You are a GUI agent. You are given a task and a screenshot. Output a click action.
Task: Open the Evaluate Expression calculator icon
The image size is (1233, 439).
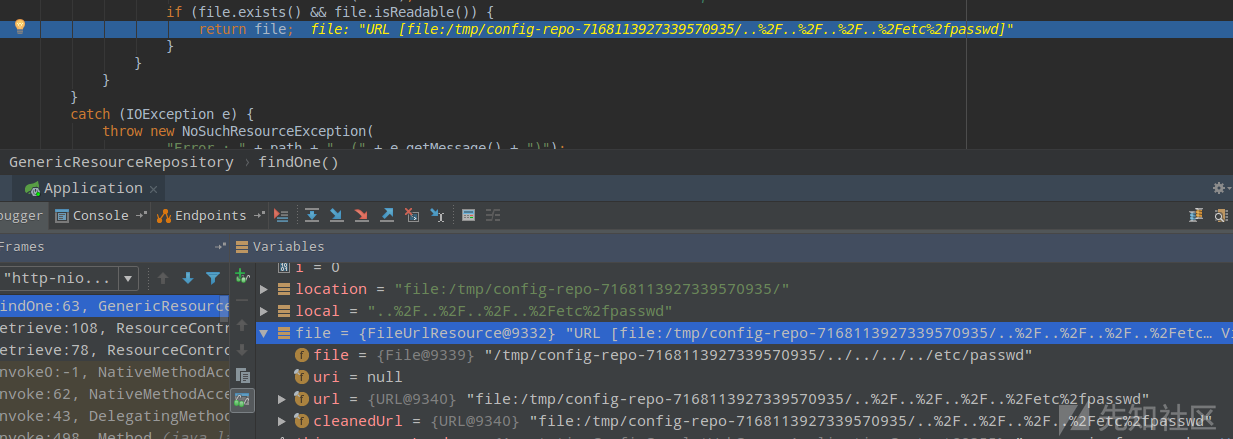point(468,215)
